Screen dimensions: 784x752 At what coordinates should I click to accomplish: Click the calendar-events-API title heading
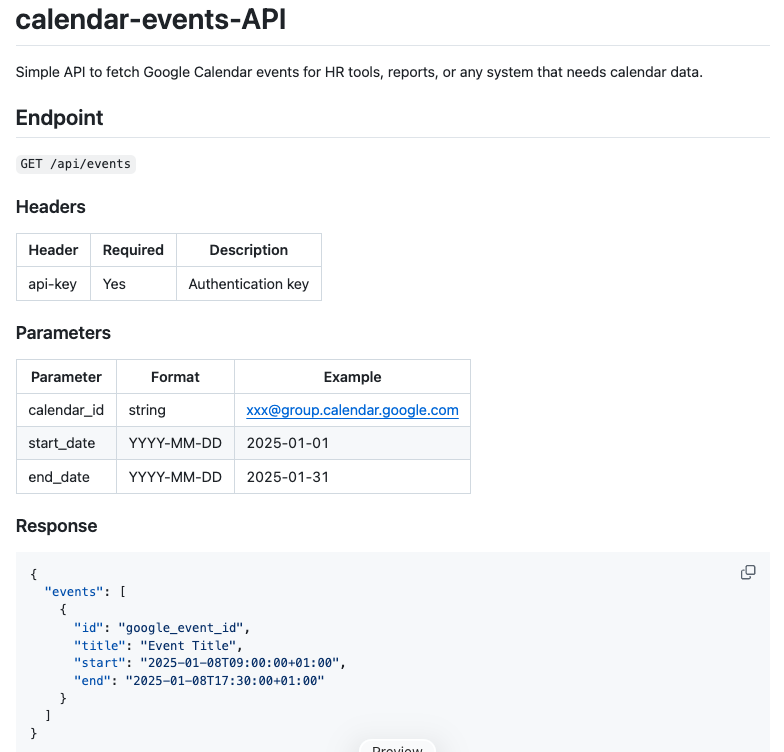tap(151, 20)
